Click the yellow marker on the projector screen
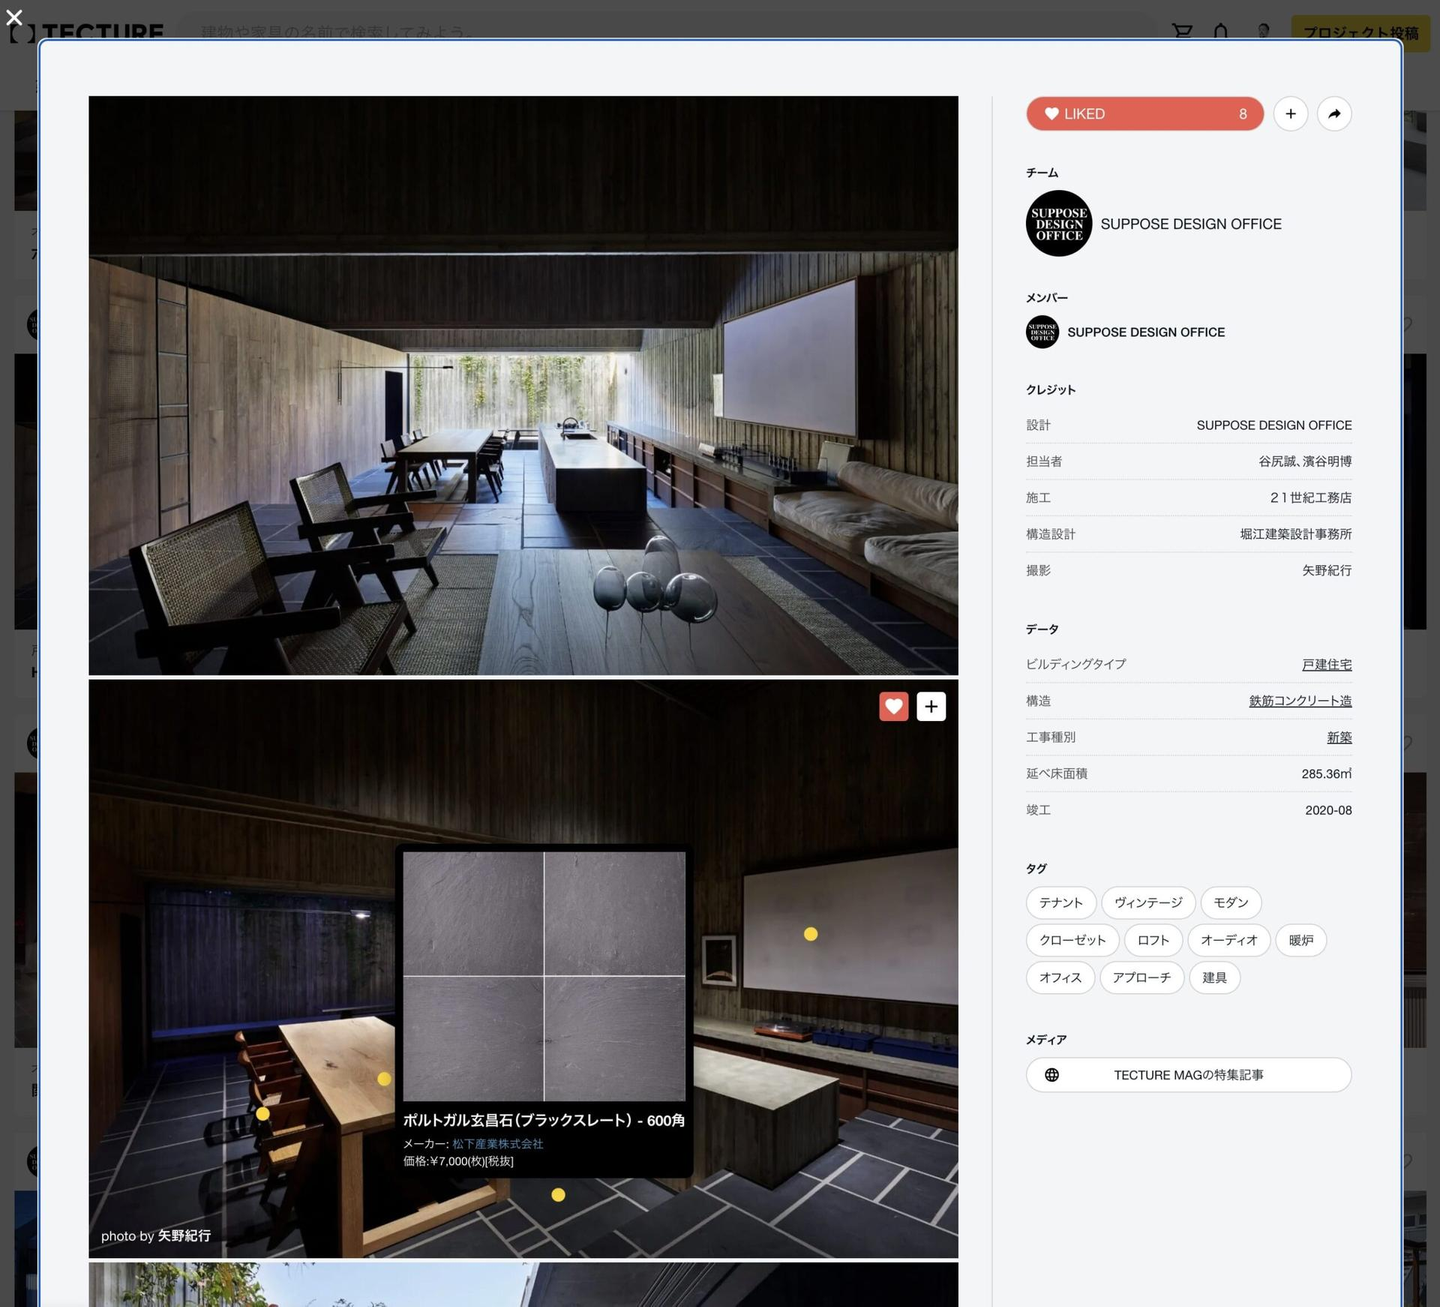 click(x=811, y=934)
